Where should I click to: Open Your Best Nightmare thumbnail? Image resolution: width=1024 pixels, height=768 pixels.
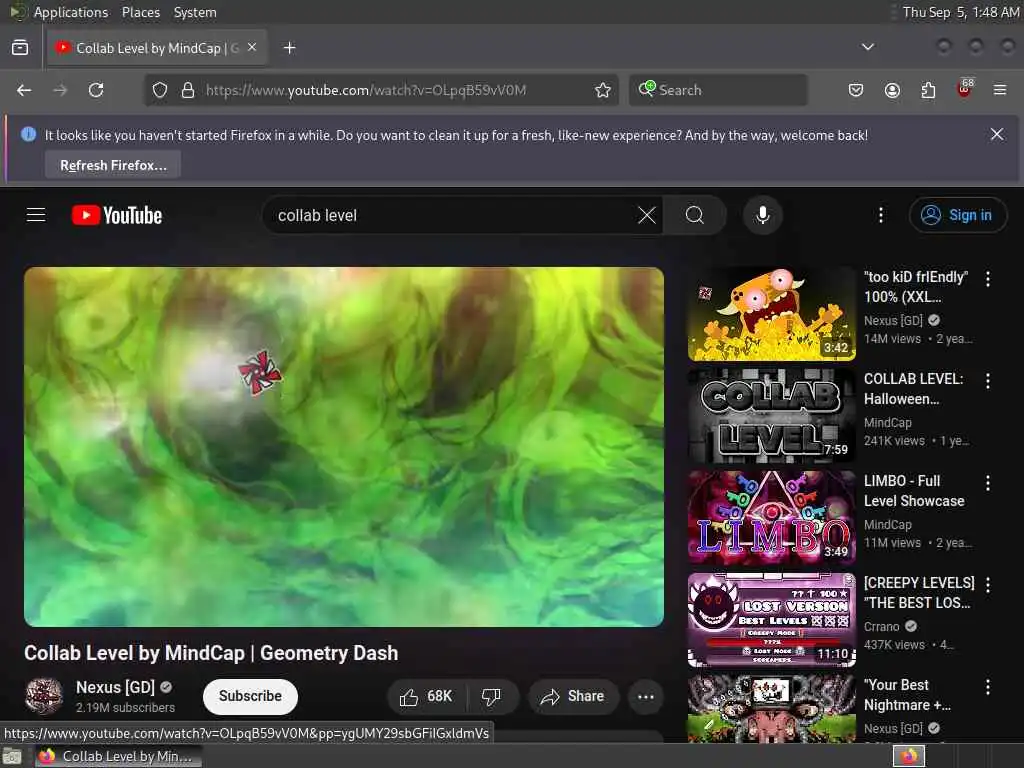(771, 709)
